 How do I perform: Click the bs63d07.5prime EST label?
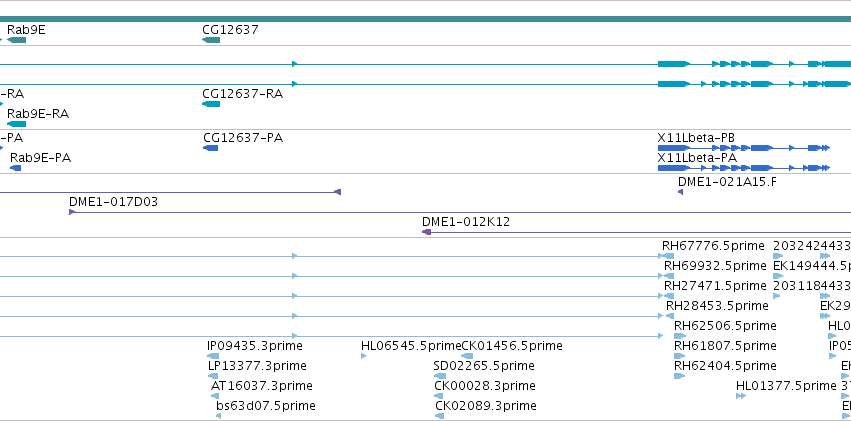(x=265, y=406)
